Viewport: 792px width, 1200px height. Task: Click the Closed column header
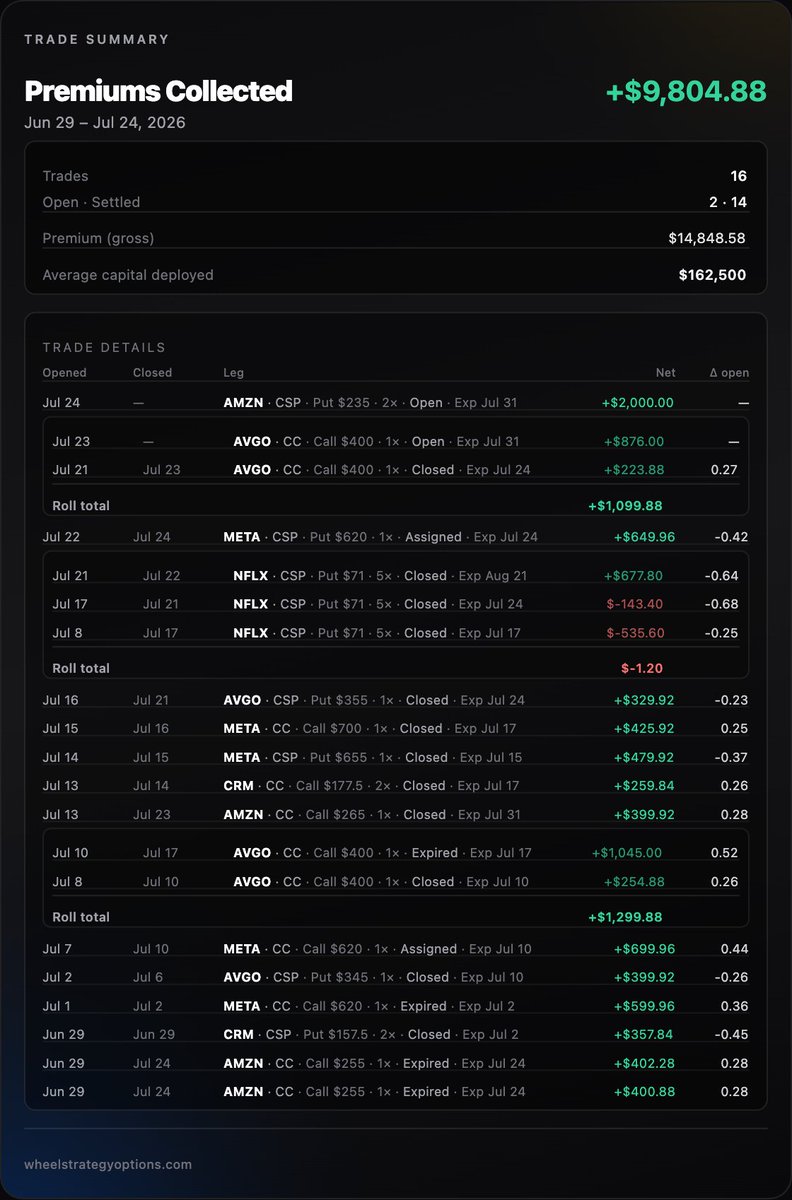click(x=153, y=373)
